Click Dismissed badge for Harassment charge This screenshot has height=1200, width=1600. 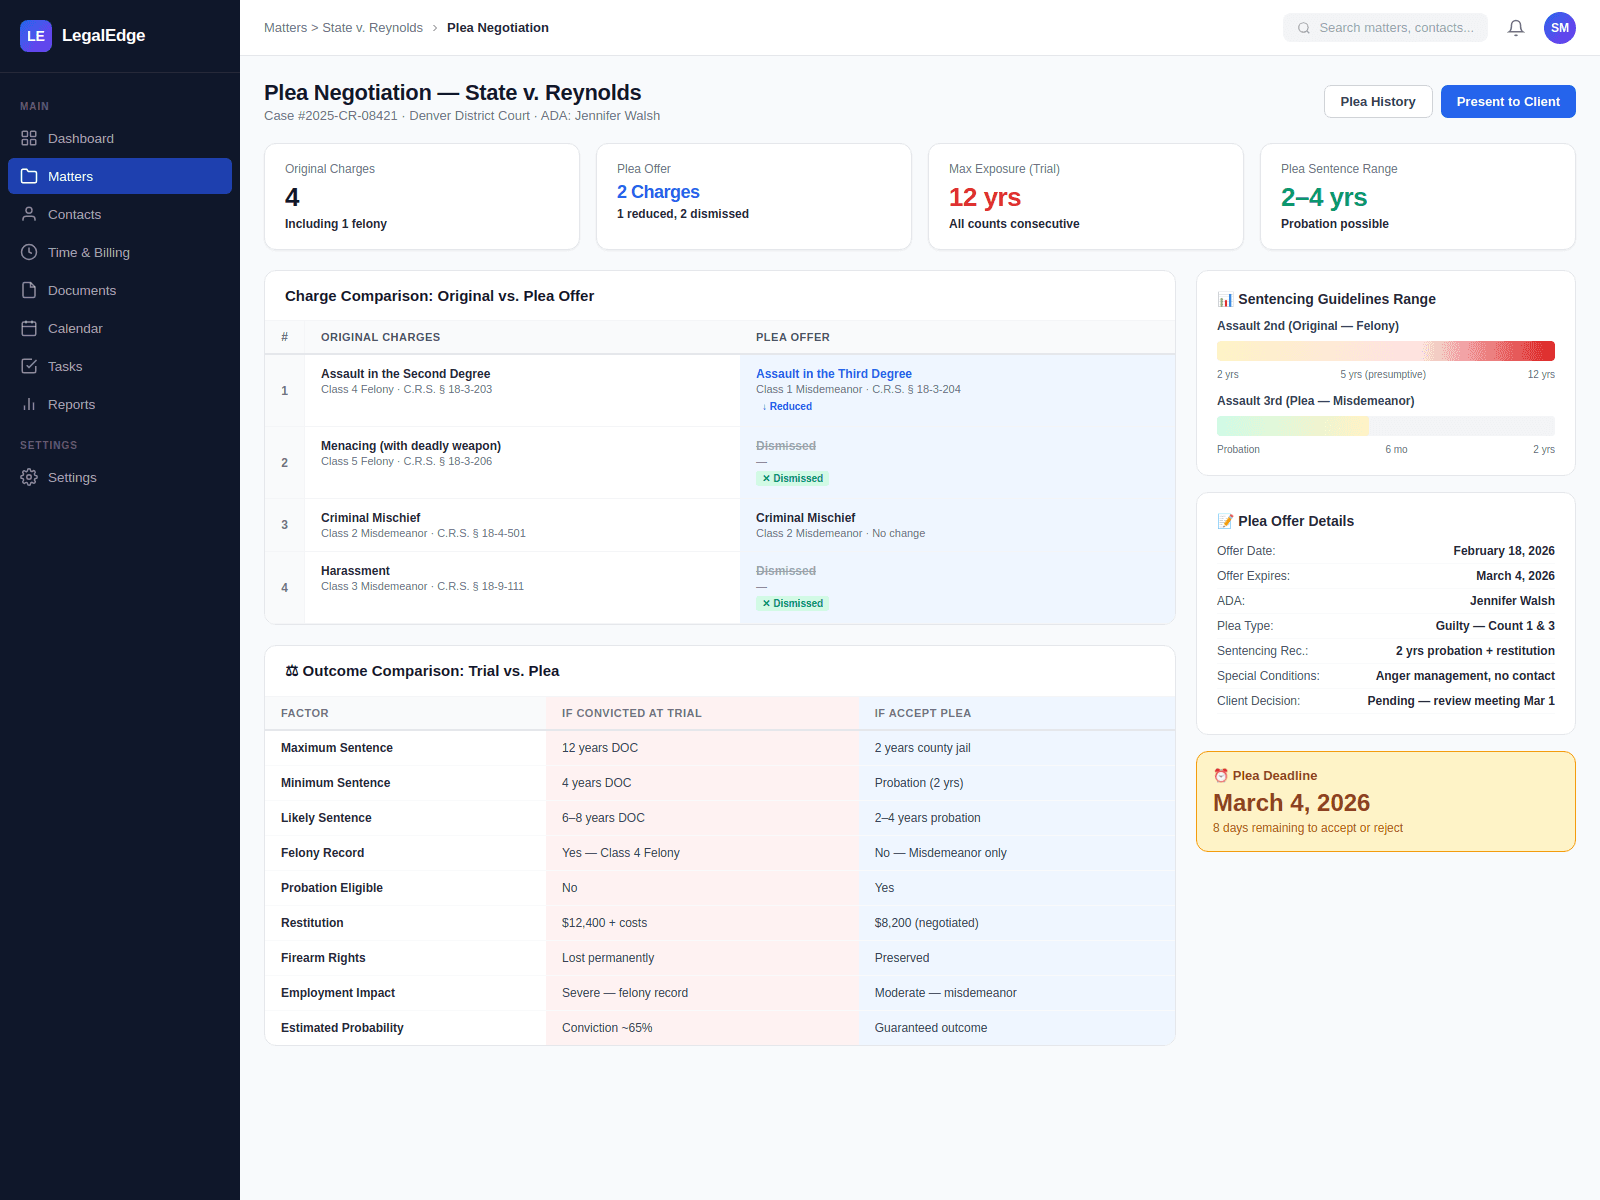792,604
